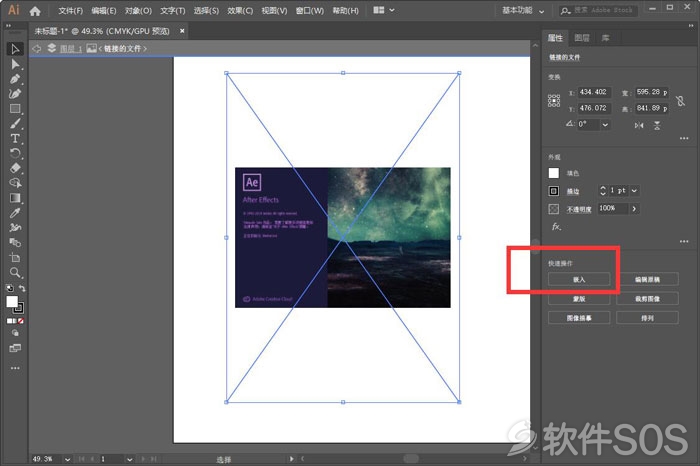This screenshot has width=700, height=466.
Task: Expand the opacity 100% arrow
Action: (634, 208)
